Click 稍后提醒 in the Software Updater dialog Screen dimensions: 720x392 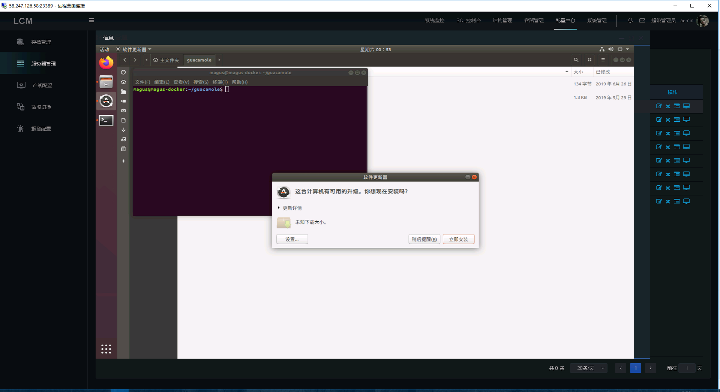[424, 239]
